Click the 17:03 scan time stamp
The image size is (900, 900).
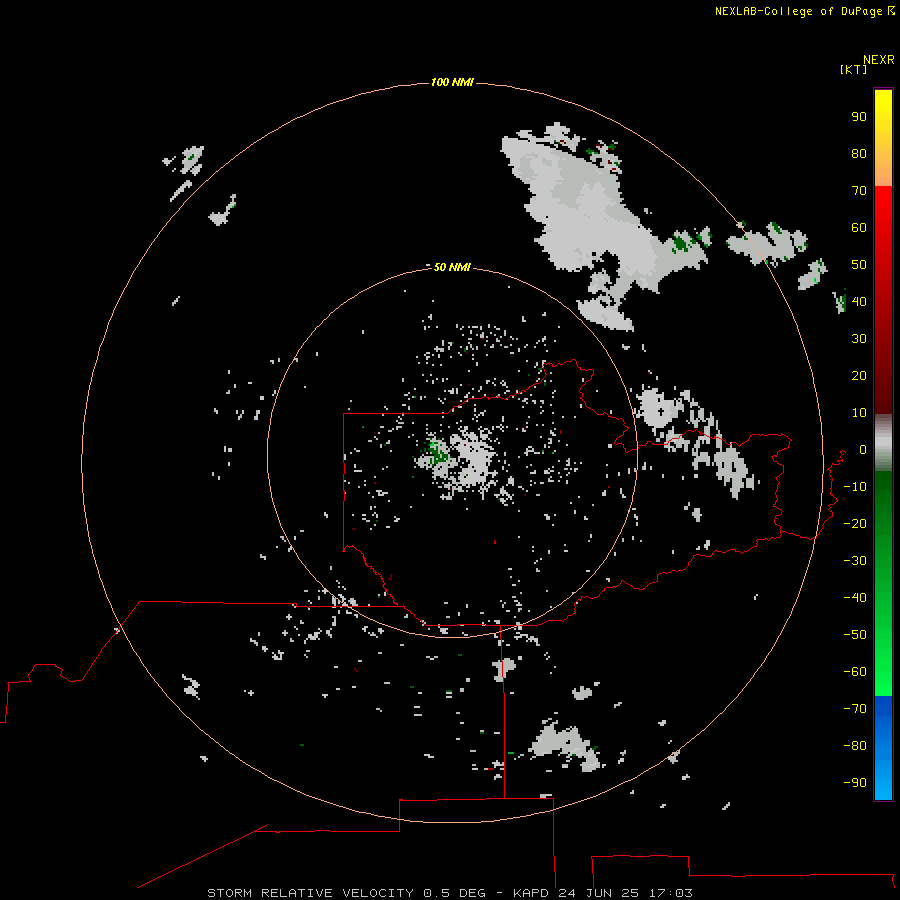671,893
